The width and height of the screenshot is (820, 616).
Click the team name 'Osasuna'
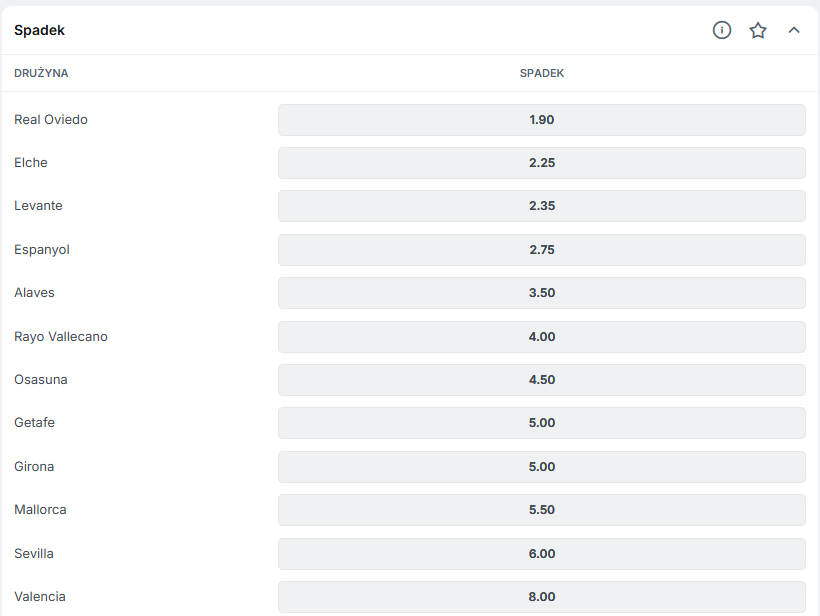tap(41, 380)
